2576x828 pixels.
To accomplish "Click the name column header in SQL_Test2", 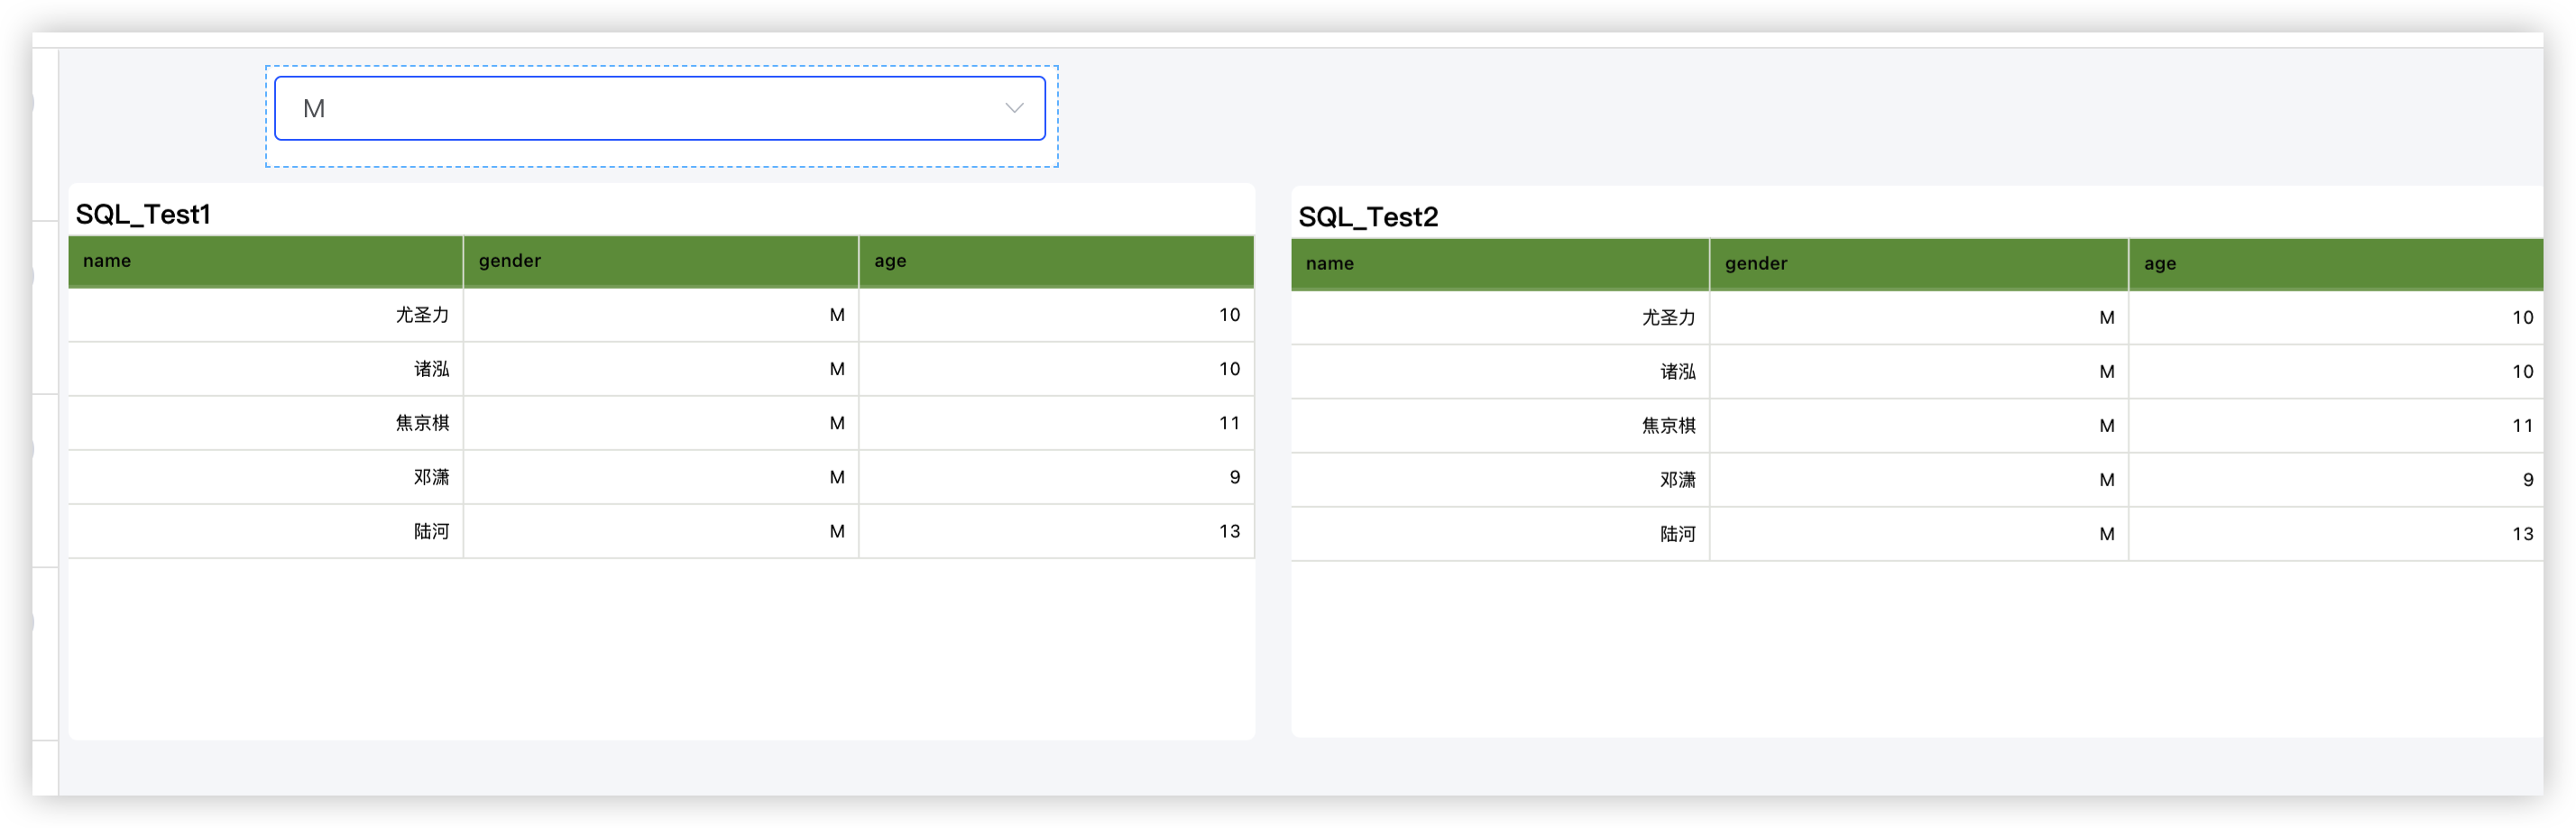I will coord(1497,263).
